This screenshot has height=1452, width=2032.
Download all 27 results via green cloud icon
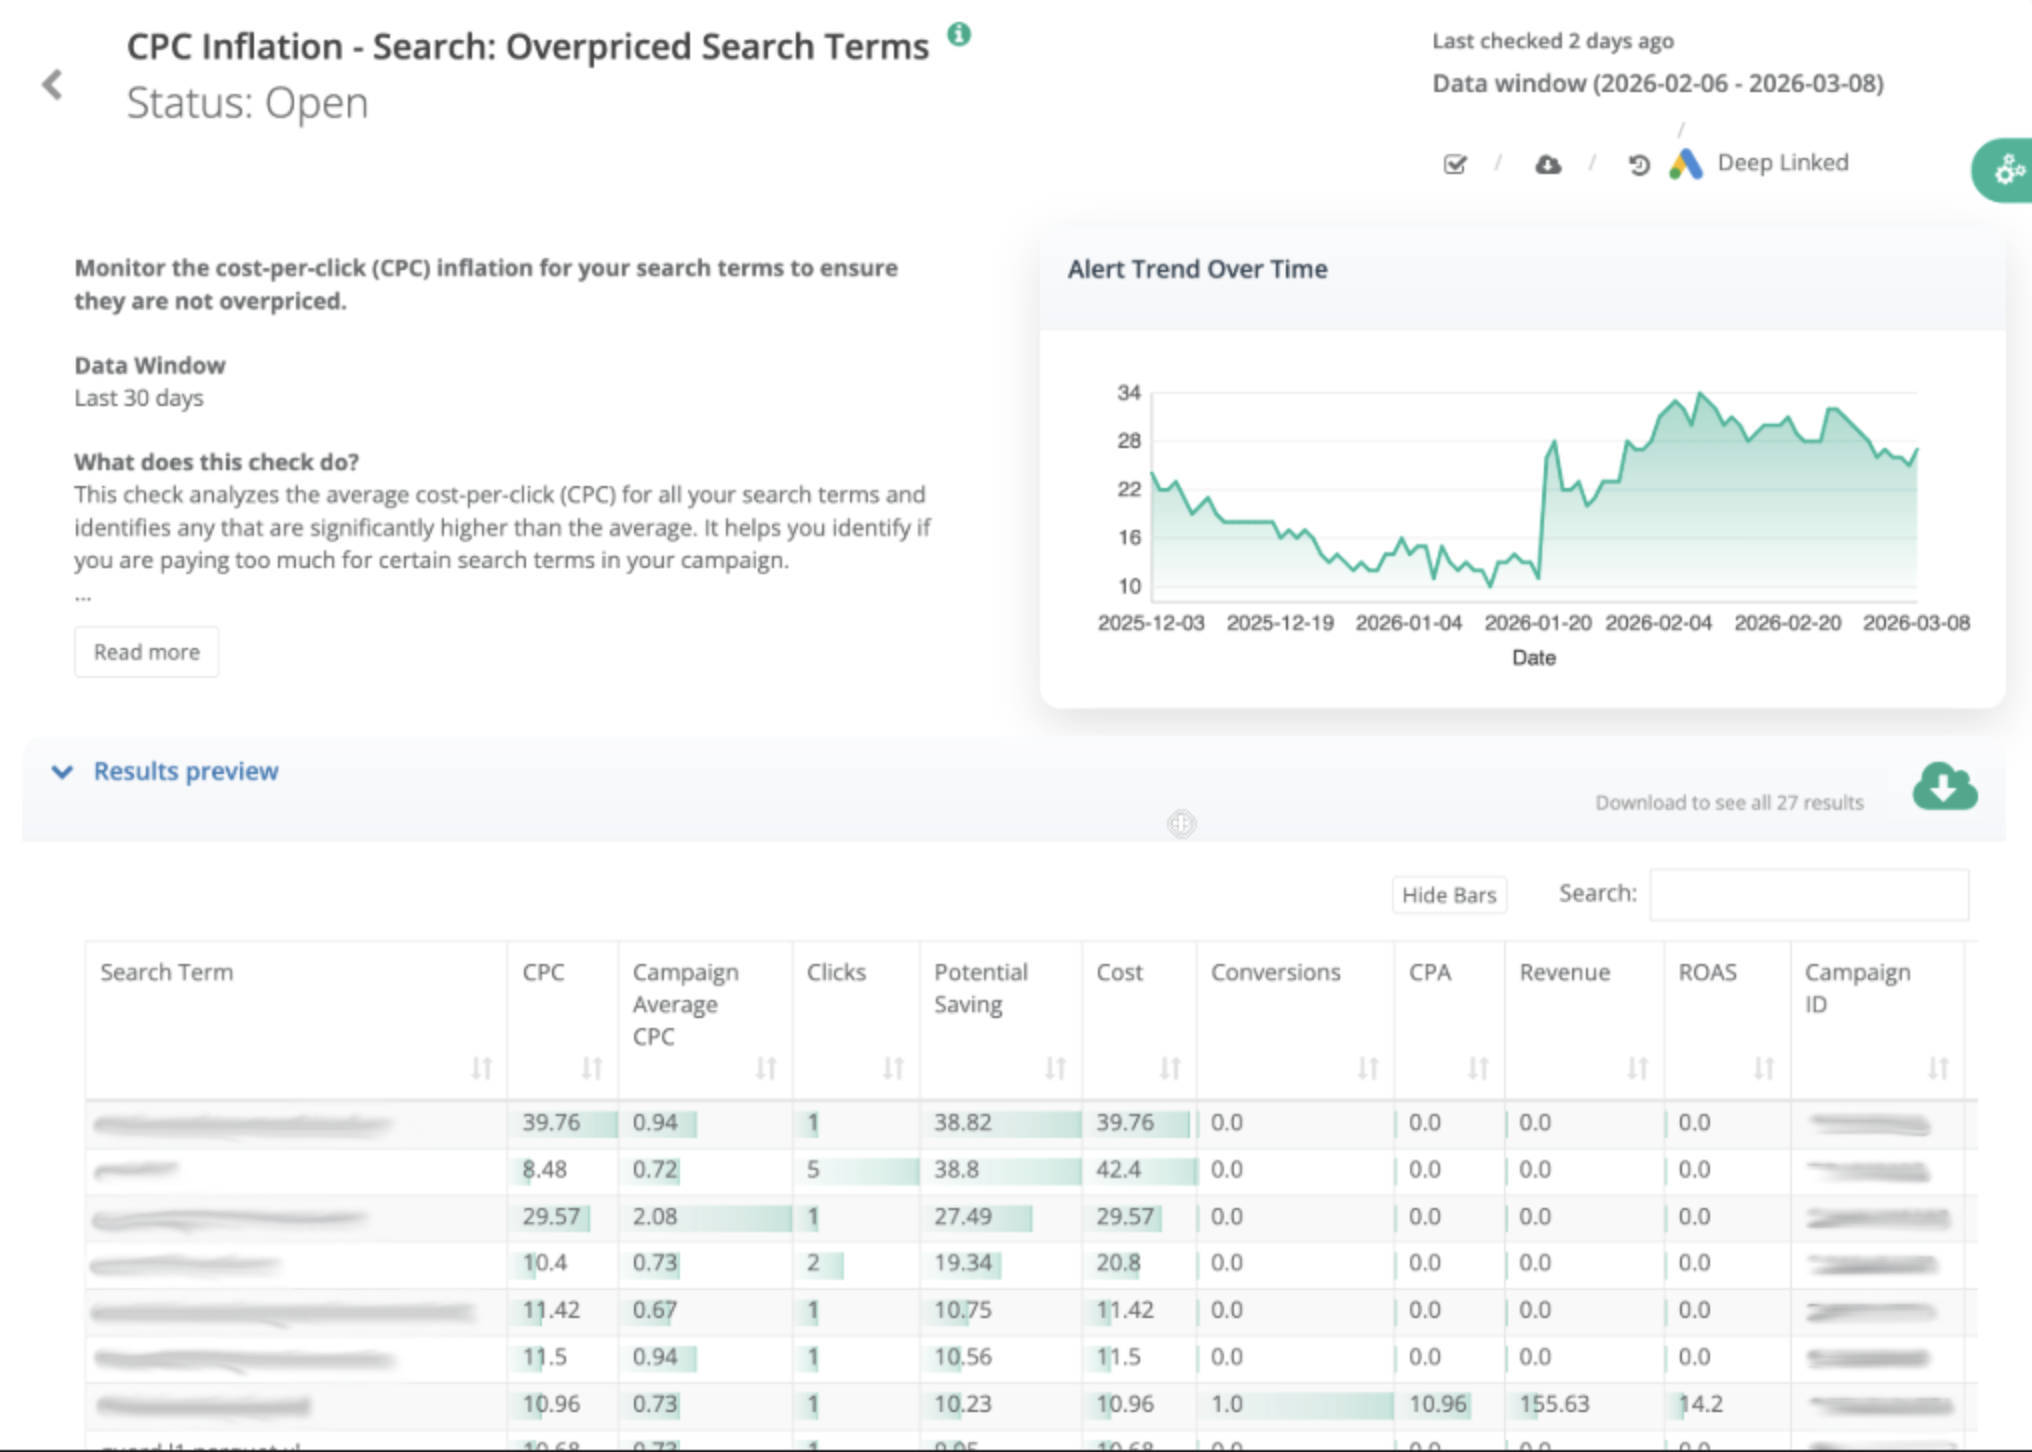tap(1944, 786)
